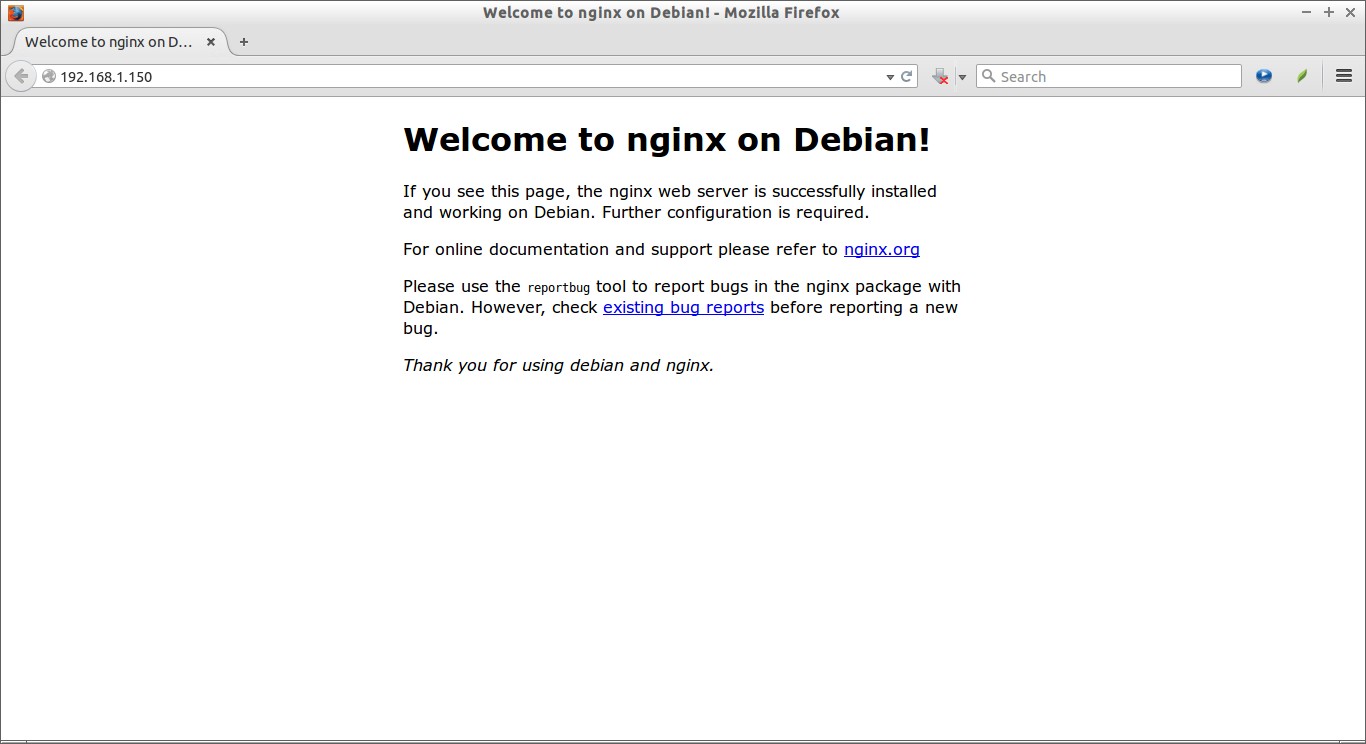Open the Firefox hamburger menu
The width and height of the screenshot is (1366, 744).
point(1344,76)
